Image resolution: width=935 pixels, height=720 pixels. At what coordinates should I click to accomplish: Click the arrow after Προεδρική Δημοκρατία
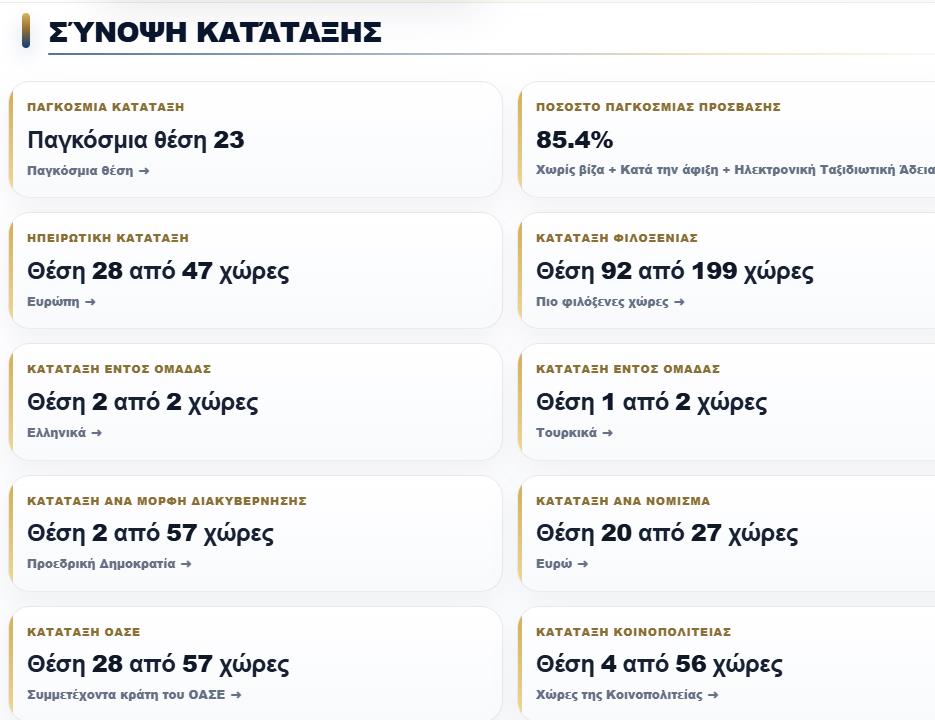tap(186, 564)
